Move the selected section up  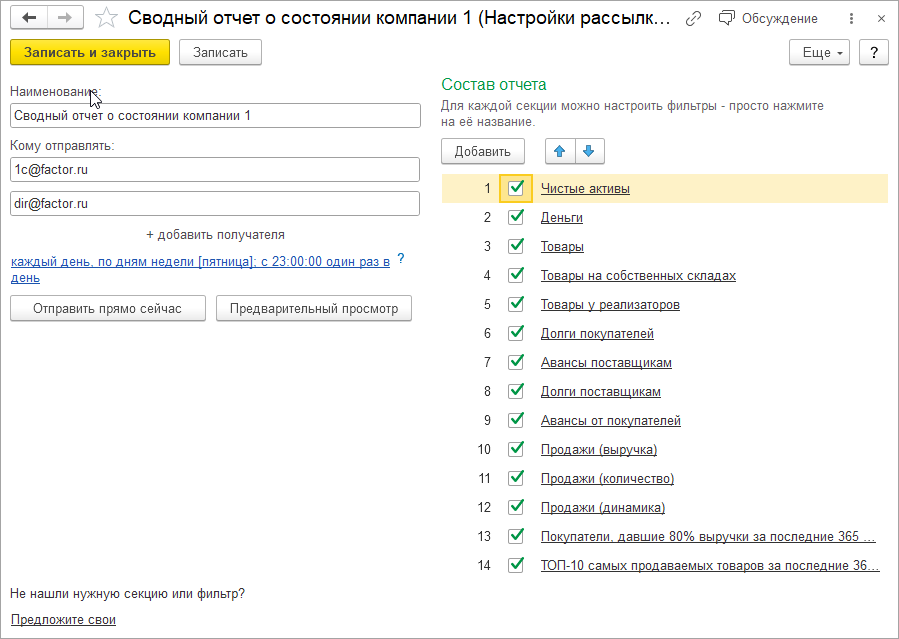(560, 151)
